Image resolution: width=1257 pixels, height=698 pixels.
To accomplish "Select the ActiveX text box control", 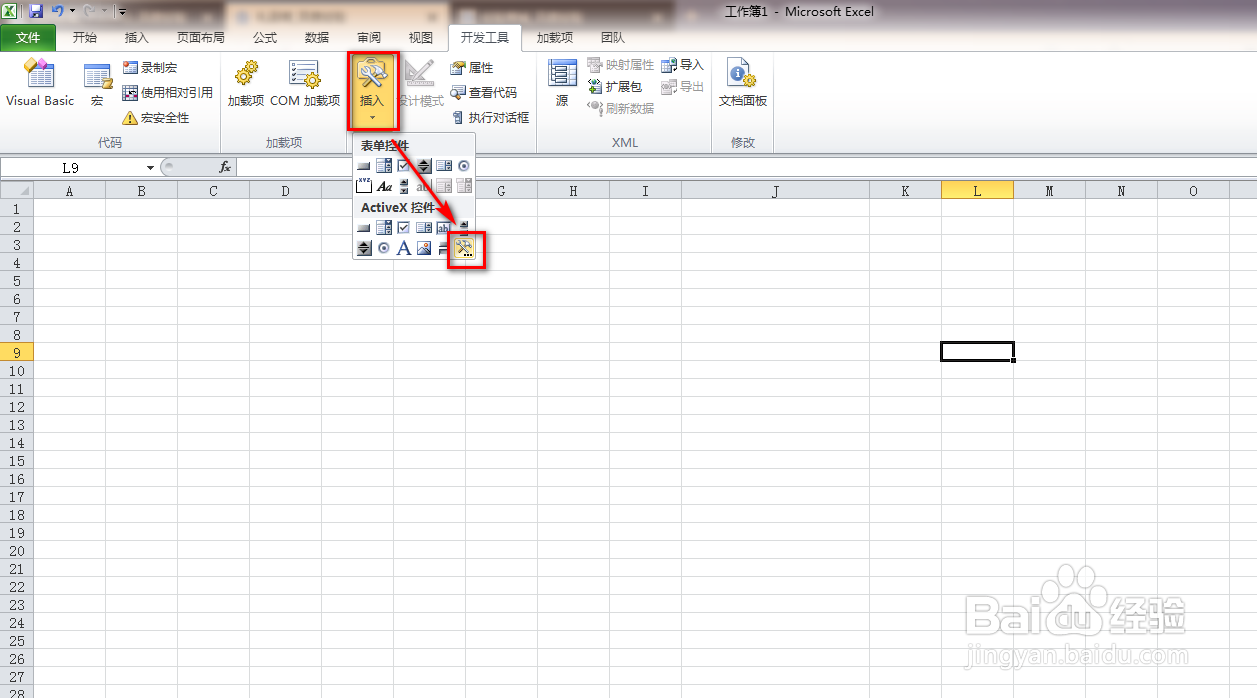I will (444, 228).
